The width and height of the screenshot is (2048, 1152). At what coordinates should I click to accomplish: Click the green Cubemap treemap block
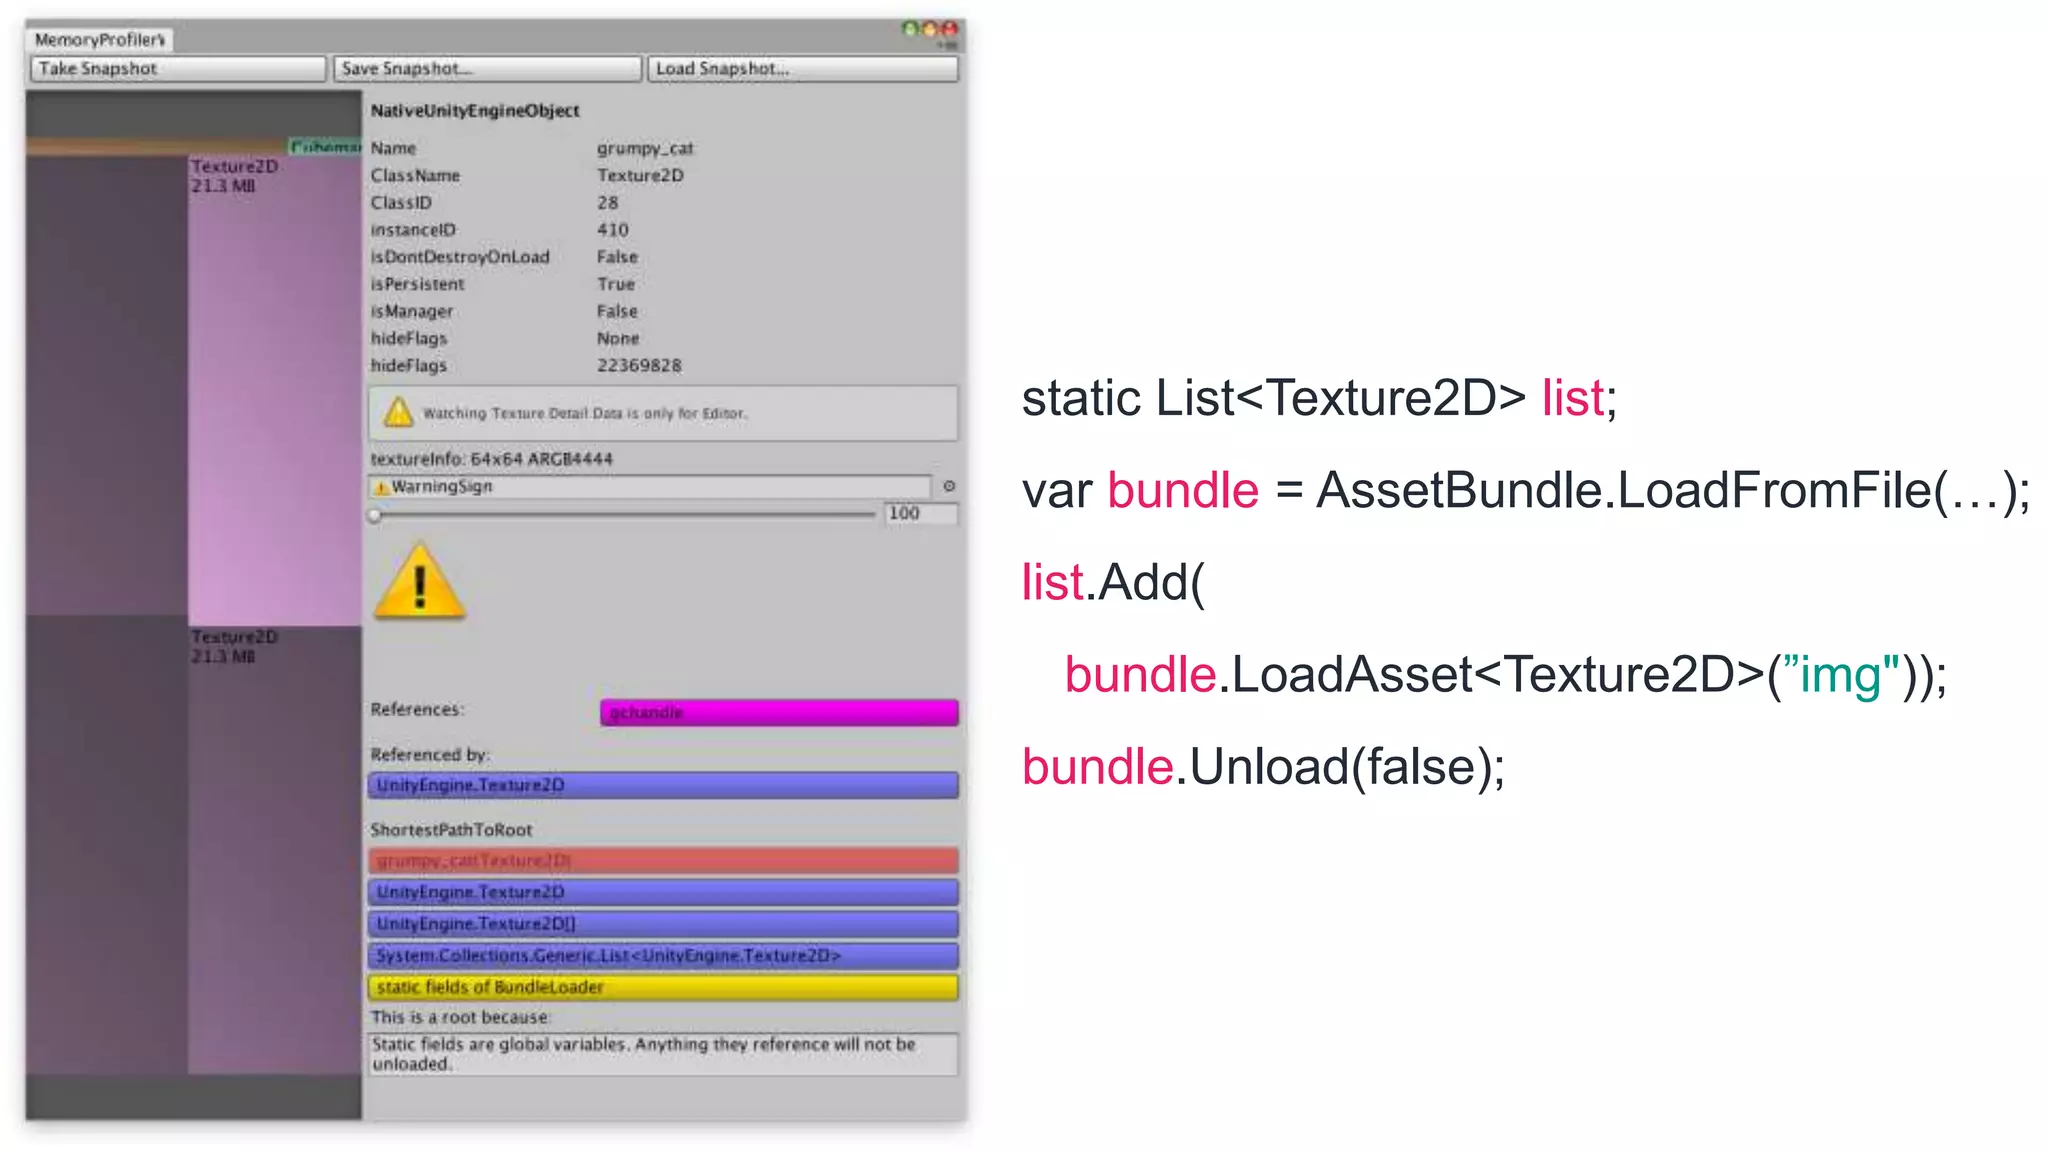tap(325, 146)
